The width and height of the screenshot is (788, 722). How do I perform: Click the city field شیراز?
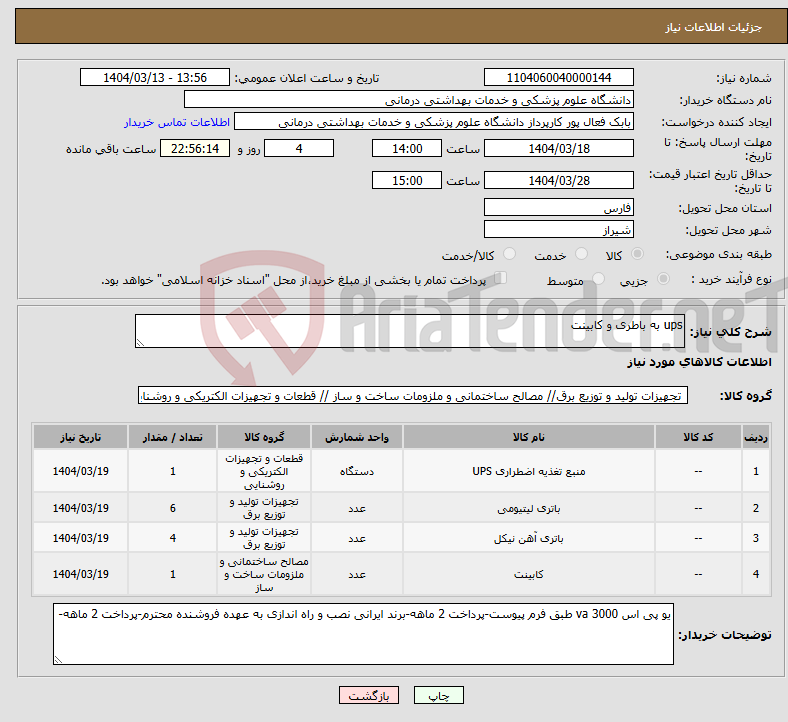[x=558, y=229]
